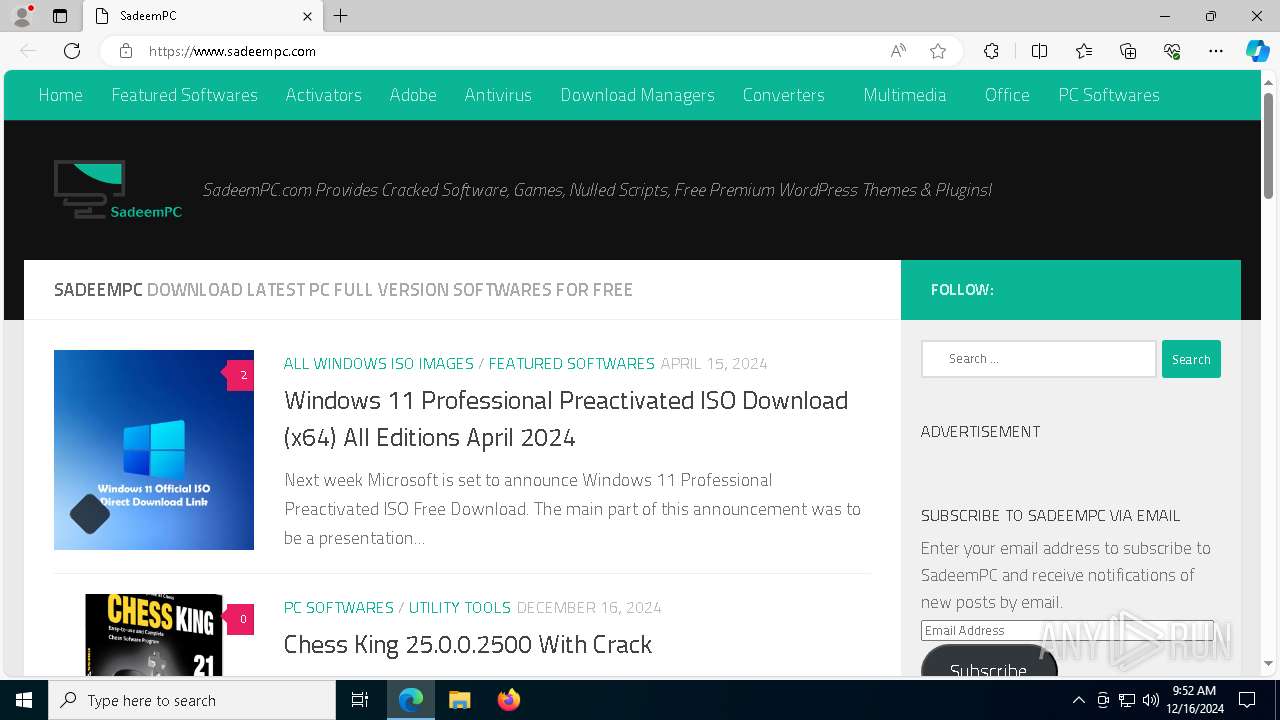
Task: Close the SadeemPC tab
Action: (307, 16)
